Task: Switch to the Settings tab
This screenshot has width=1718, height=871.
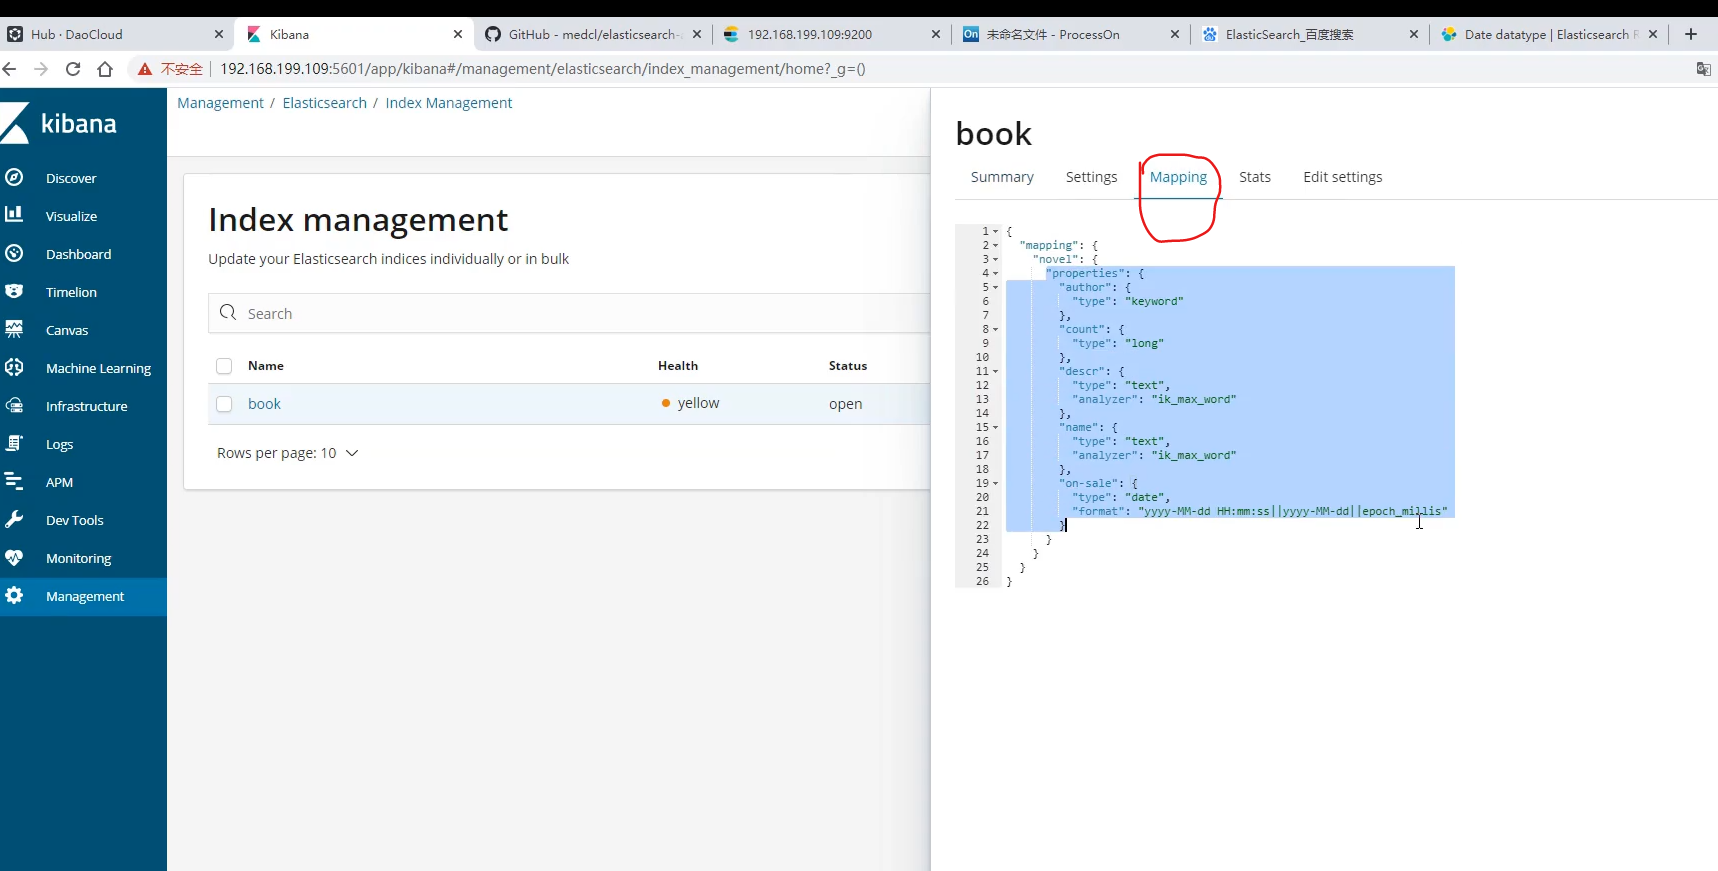Action: pyautogui.click(x=1091, y=177)
